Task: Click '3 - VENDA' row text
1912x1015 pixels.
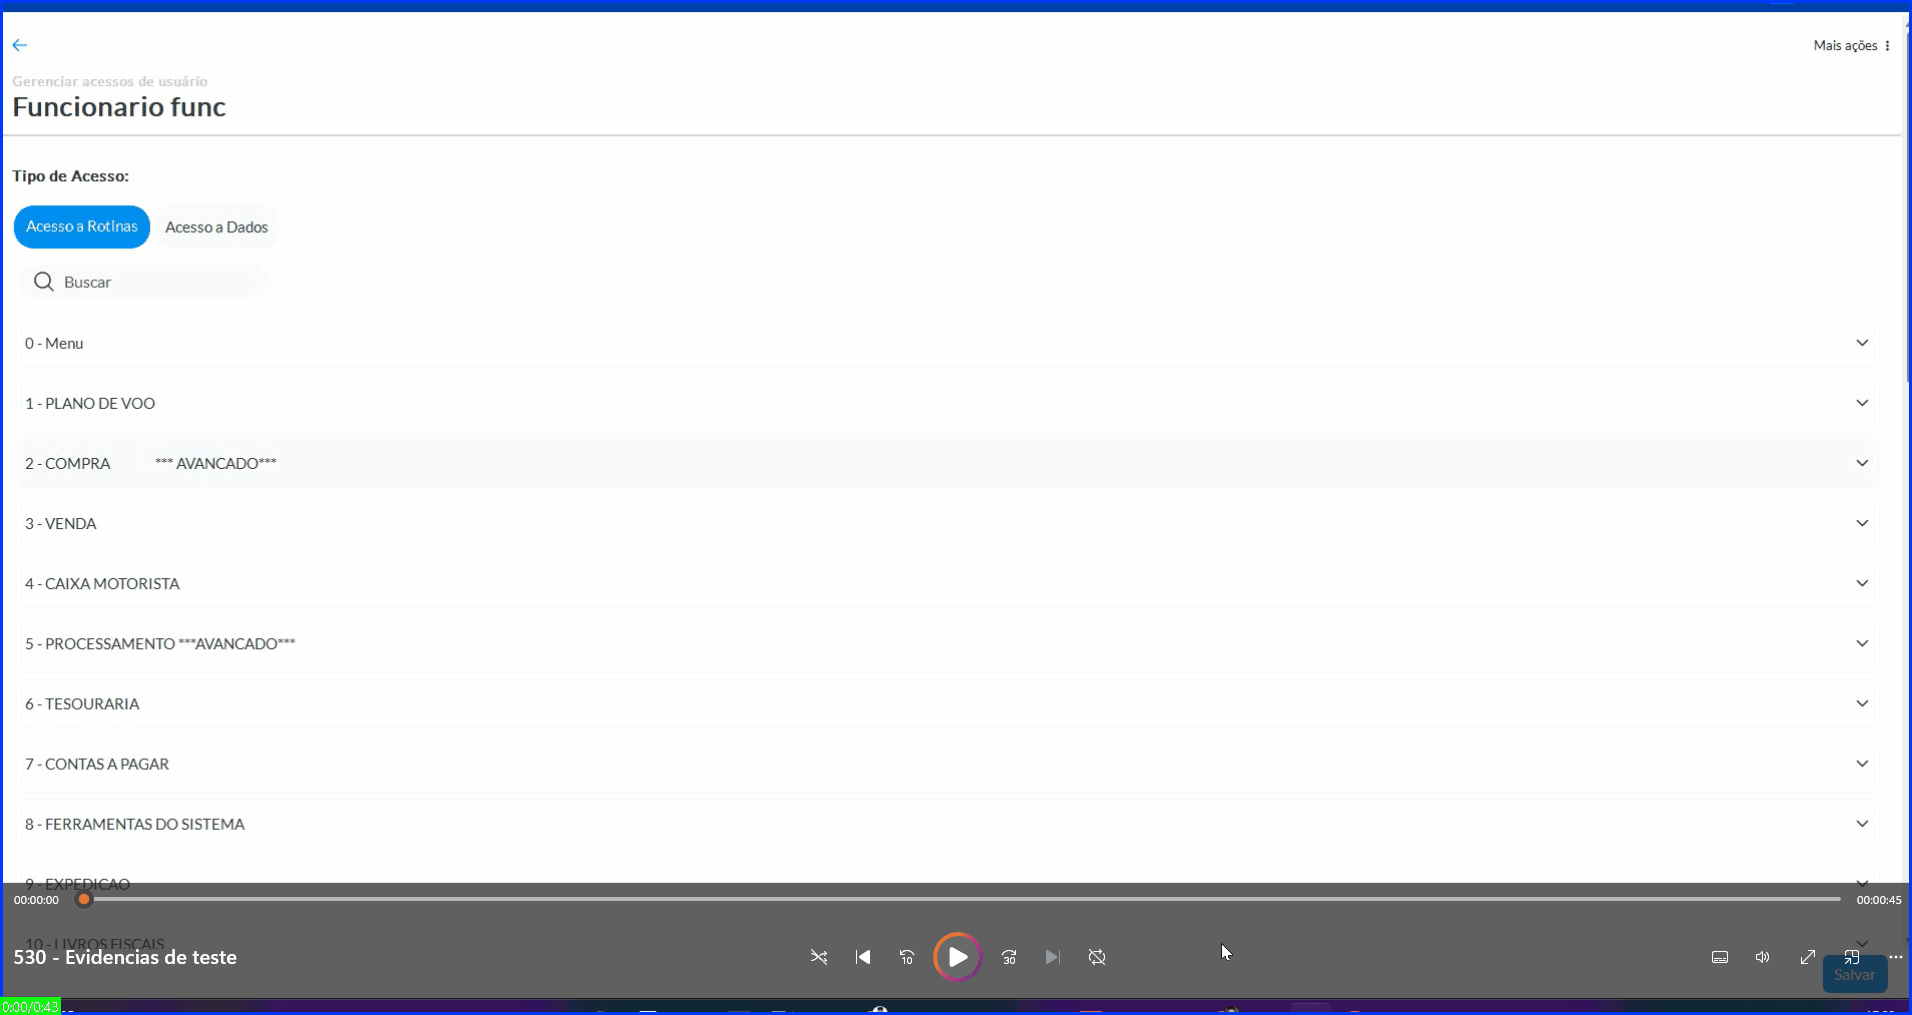Action: coord(61,523)
